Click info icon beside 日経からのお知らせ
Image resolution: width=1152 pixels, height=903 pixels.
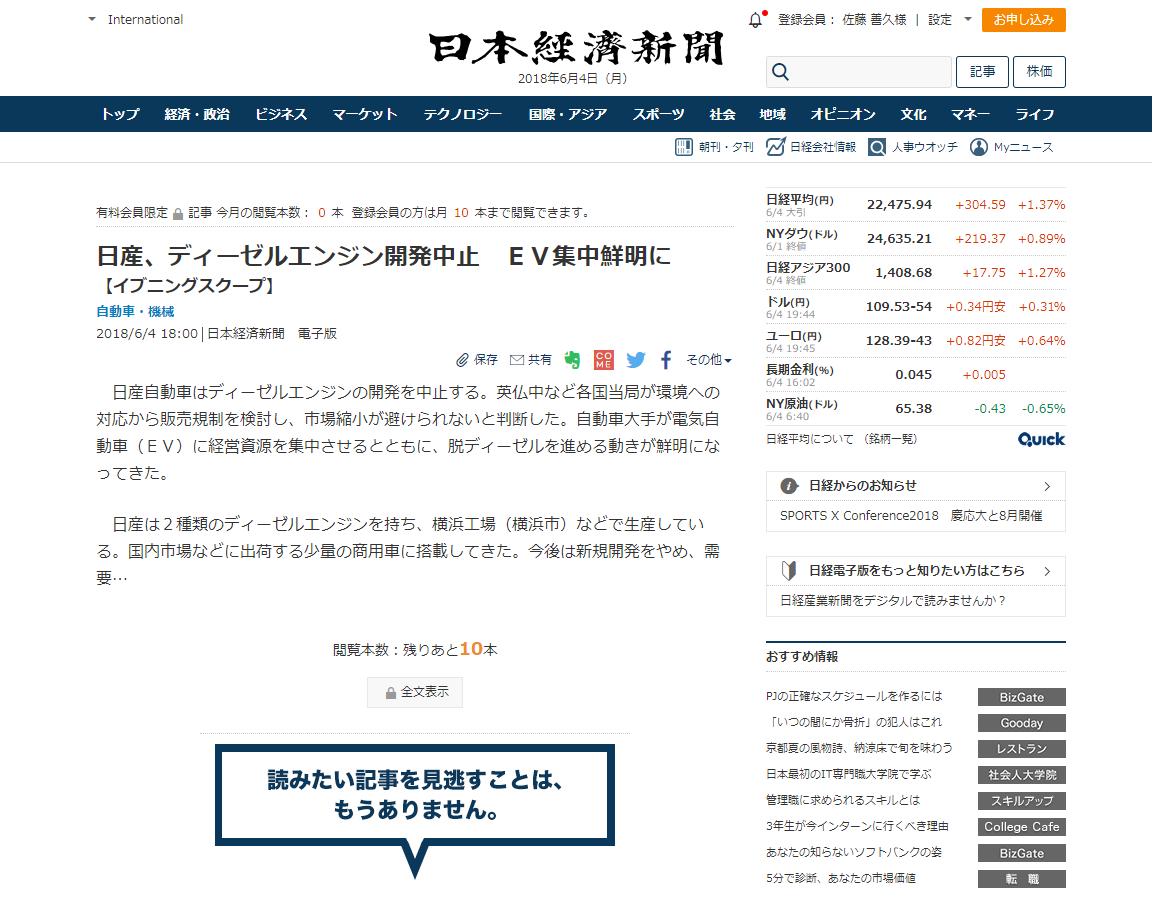789,486
